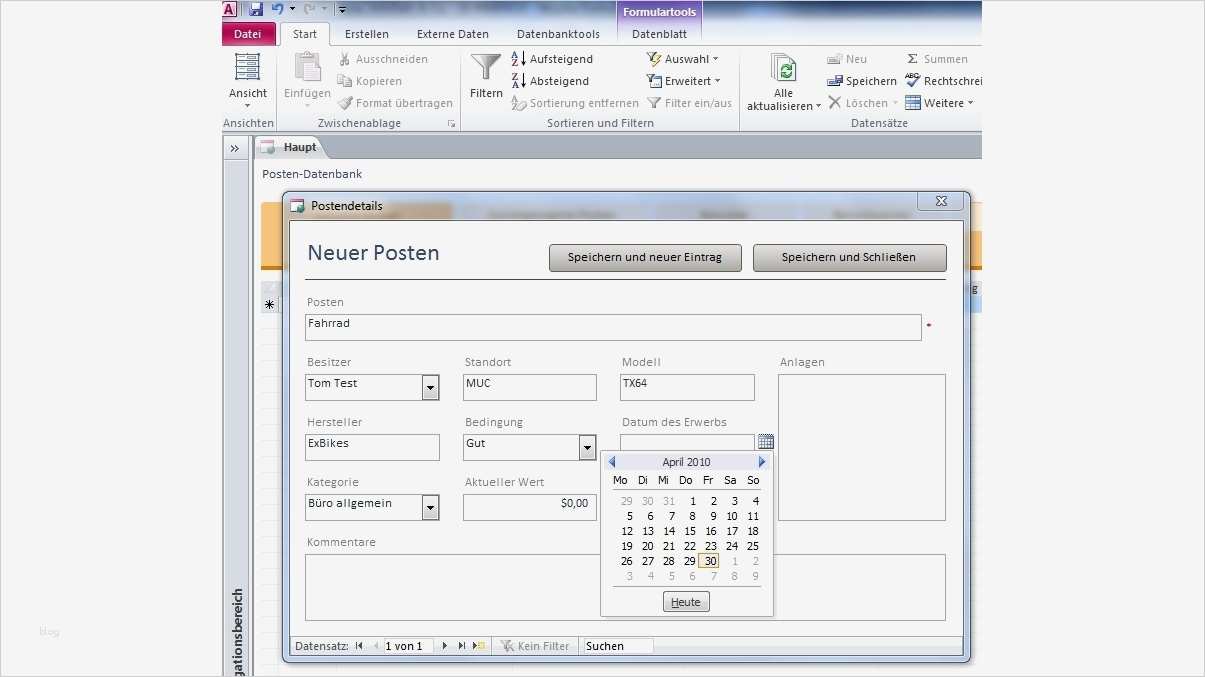Click Speichern und Schließen button

pyautogui.click(x=849, y=257)
